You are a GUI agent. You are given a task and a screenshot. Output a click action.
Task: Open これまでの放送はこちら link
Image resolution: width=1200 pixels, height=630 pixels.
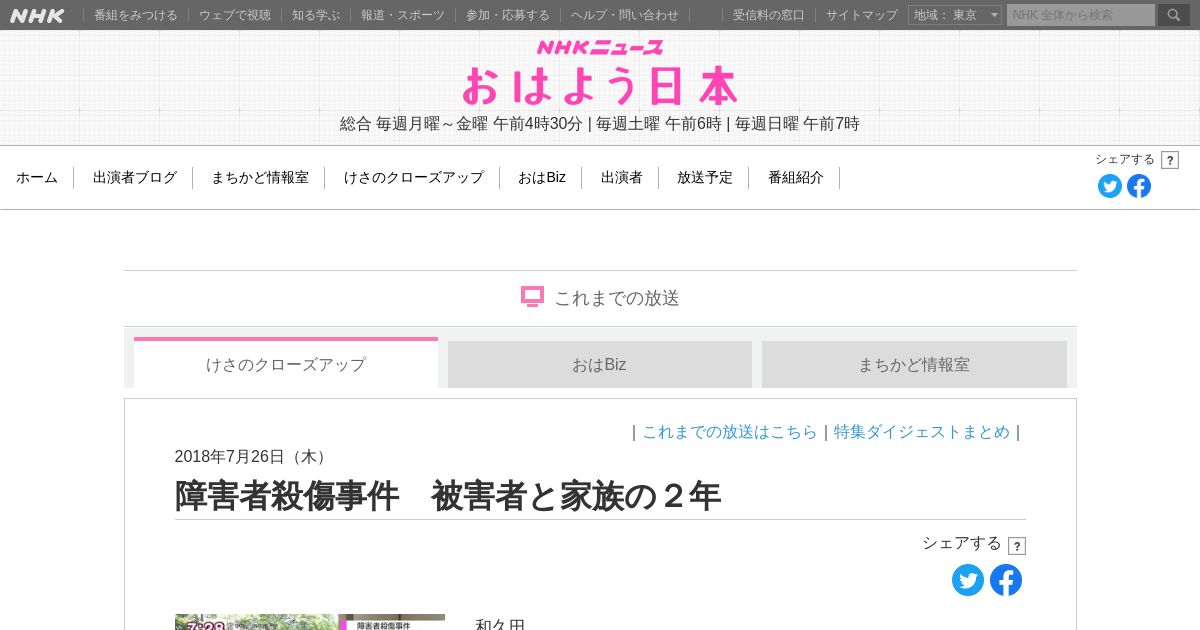tap(730, 432)
